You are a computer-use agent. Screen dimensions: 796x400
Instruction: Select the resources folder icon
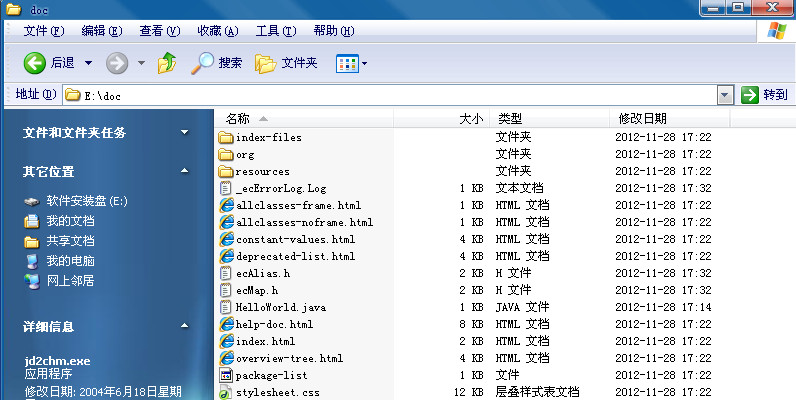pos(225,172)
